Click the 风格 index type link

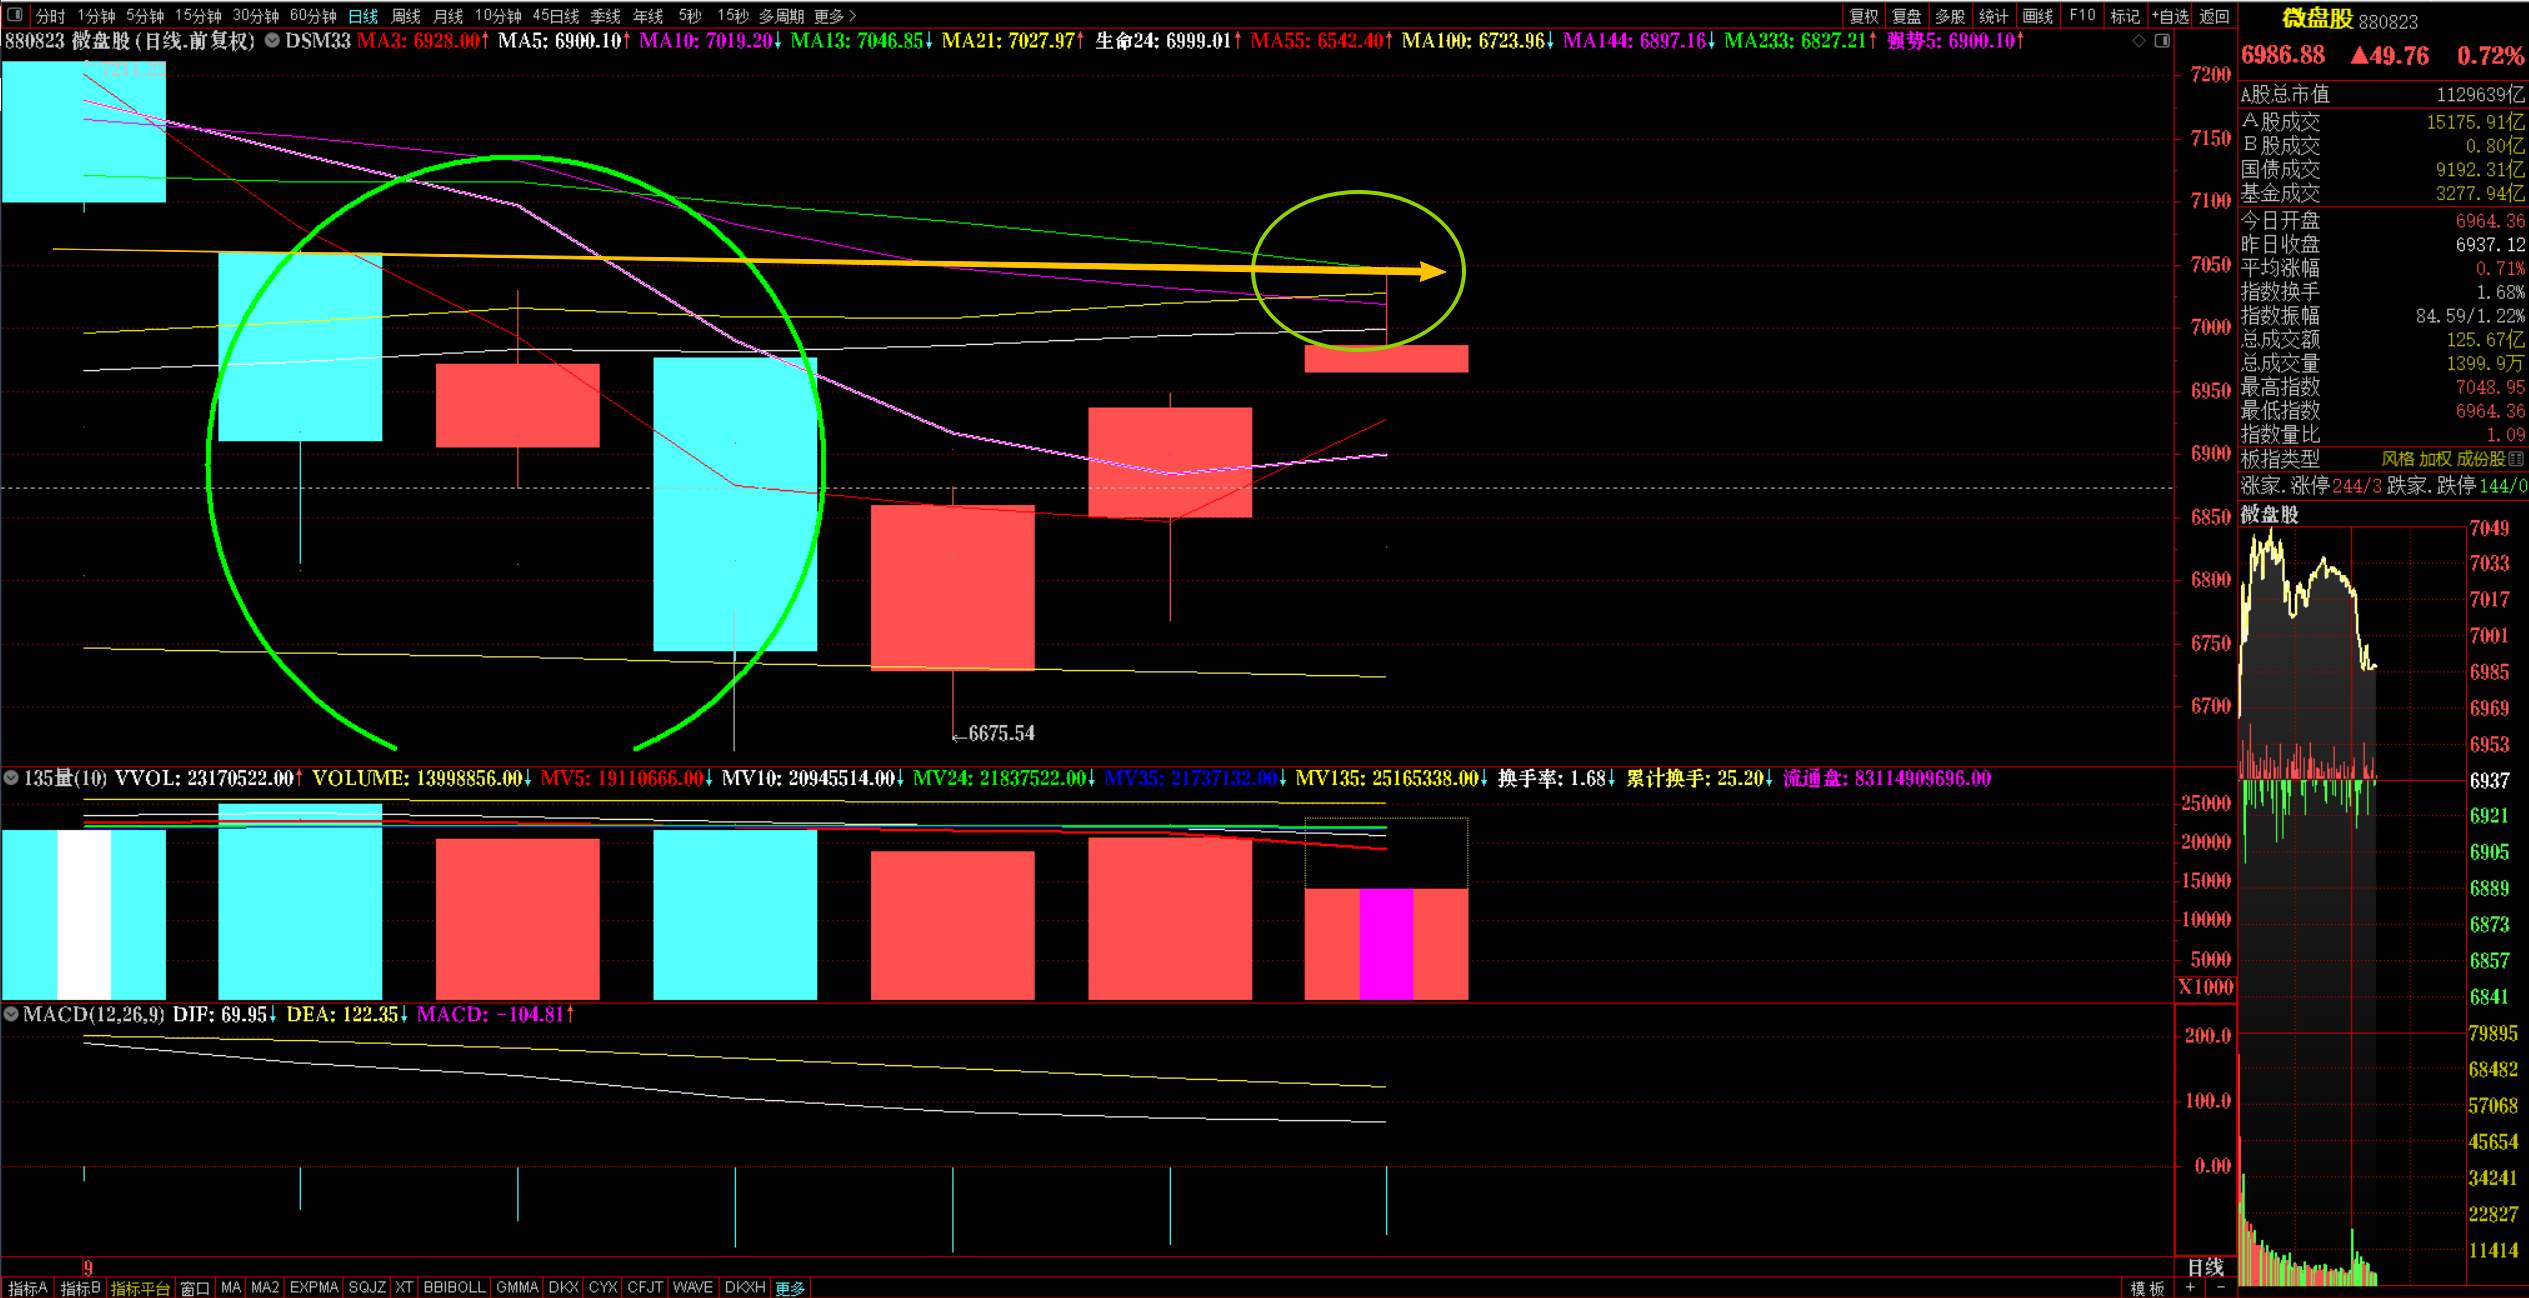point(2397,459)
